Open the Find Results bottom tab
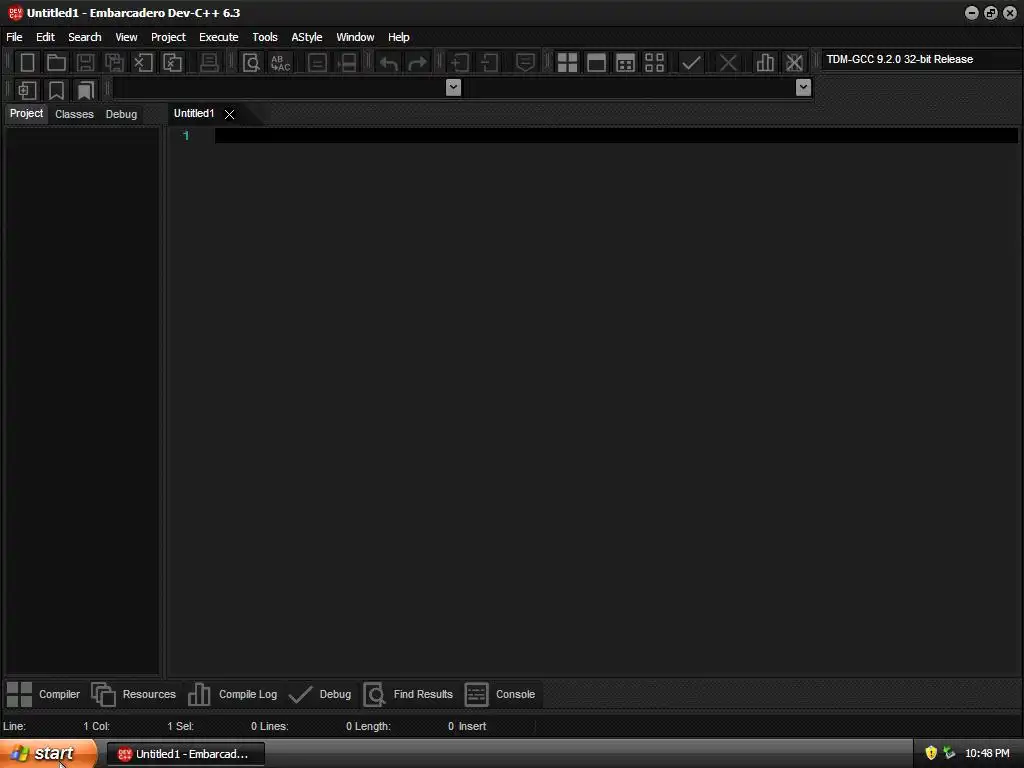 click(x=408, y=694)
